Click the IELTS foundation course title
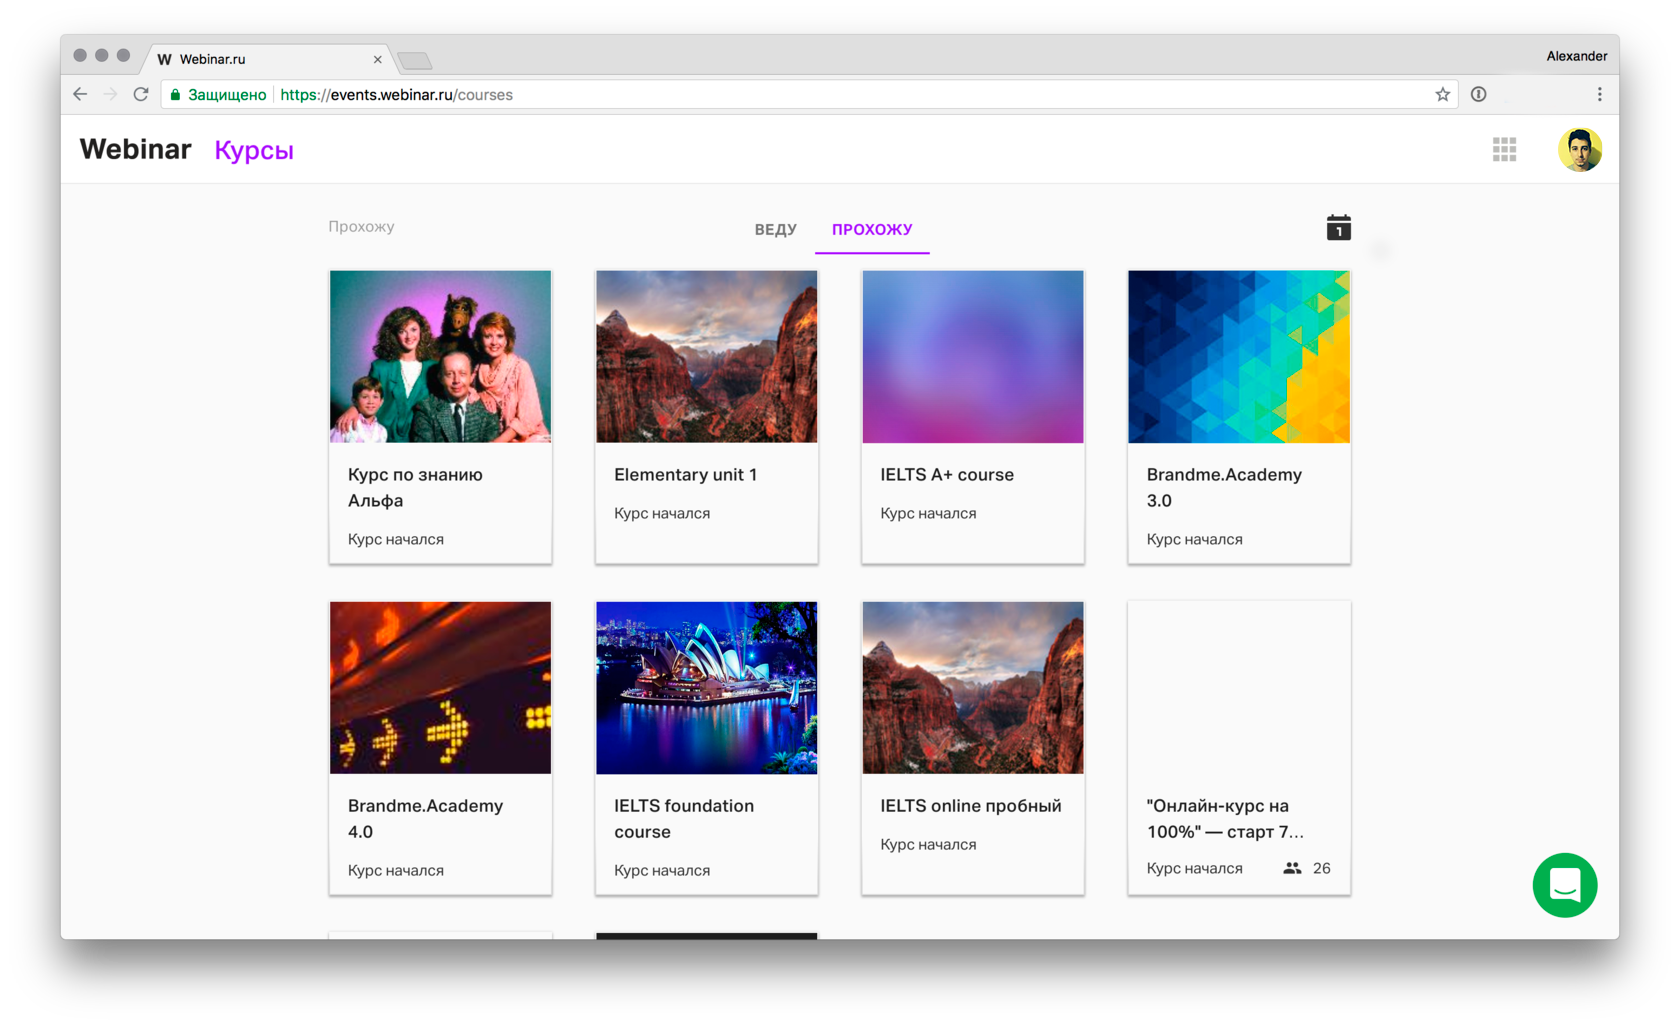This screenshot has height=1026, width=1680. click(684, 818)
